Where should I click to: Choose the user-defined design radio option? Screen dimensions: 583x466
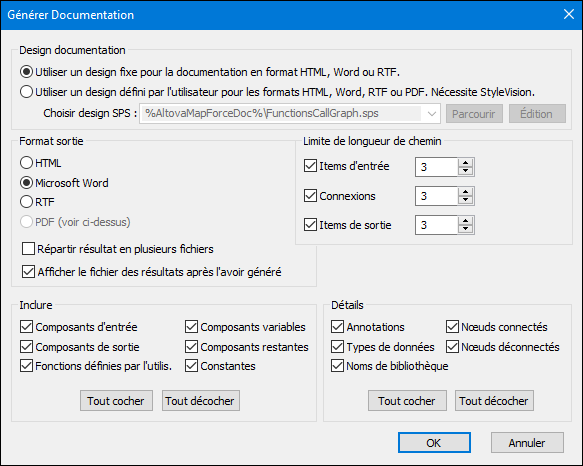click(x=26, y=92)
